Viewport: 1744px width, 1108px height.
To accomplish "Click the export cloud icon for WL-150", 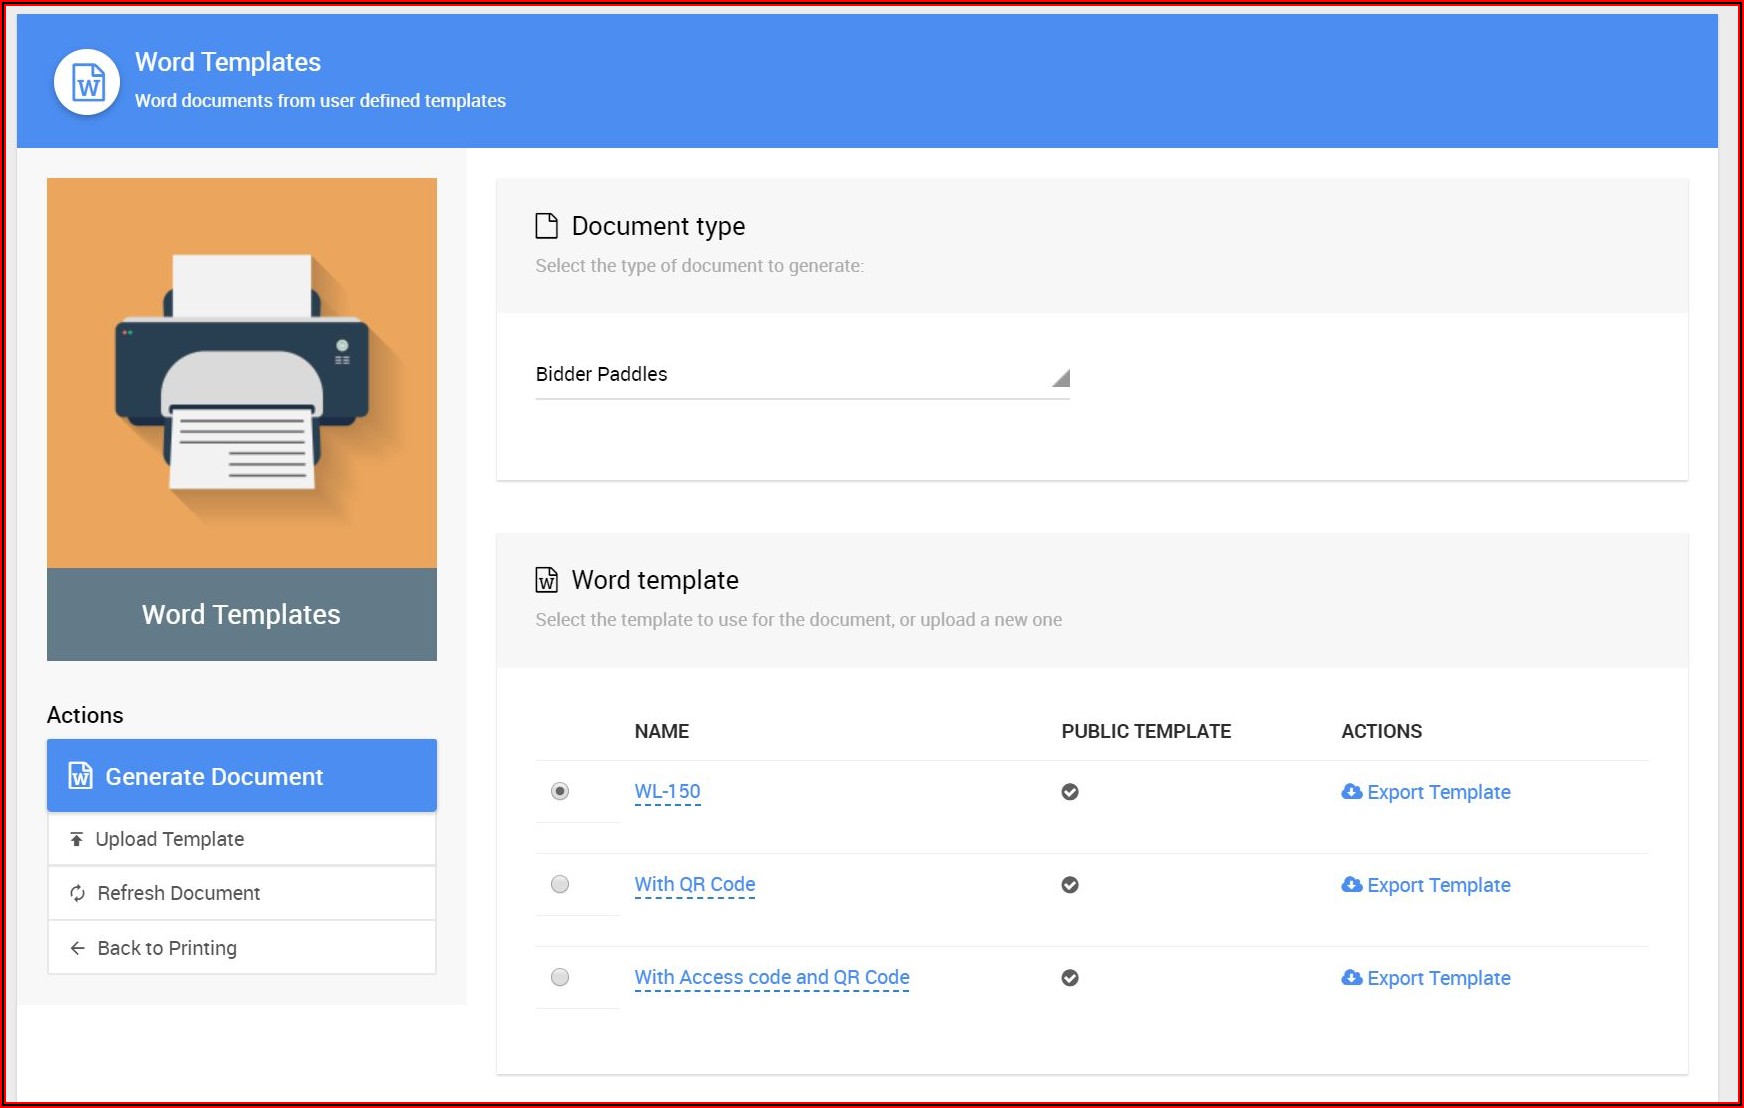I will [1351, 792].
